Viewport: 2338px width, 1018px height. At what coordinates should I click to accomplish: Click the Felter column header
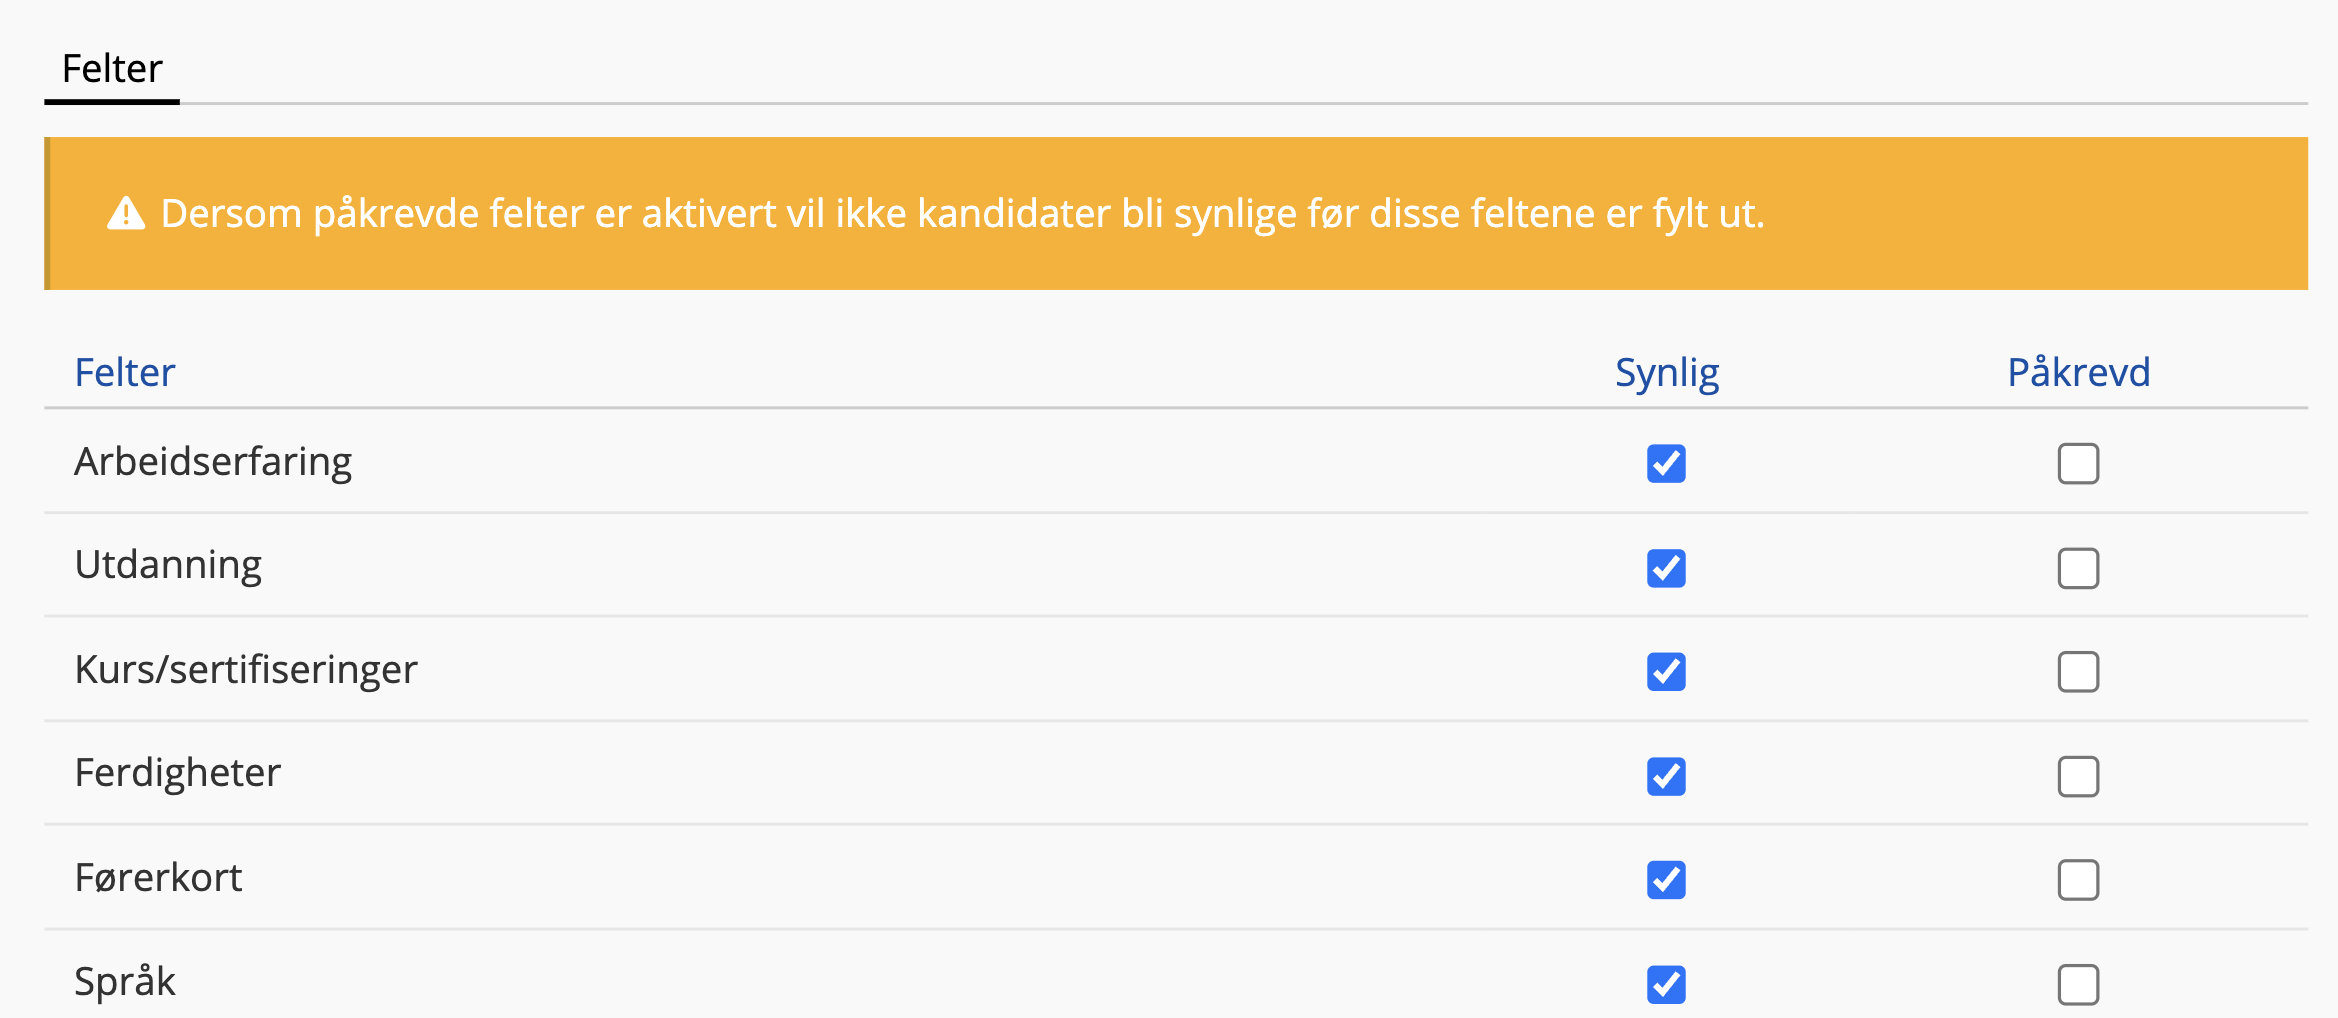click(125, 372)
